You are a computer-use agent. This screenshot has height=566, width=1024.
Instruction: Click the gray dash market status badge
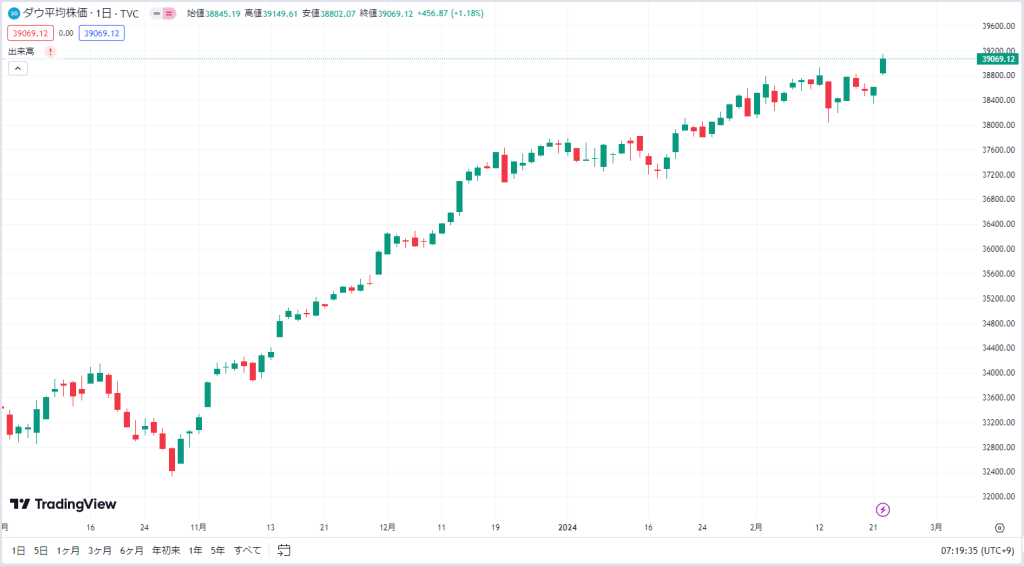157,13
